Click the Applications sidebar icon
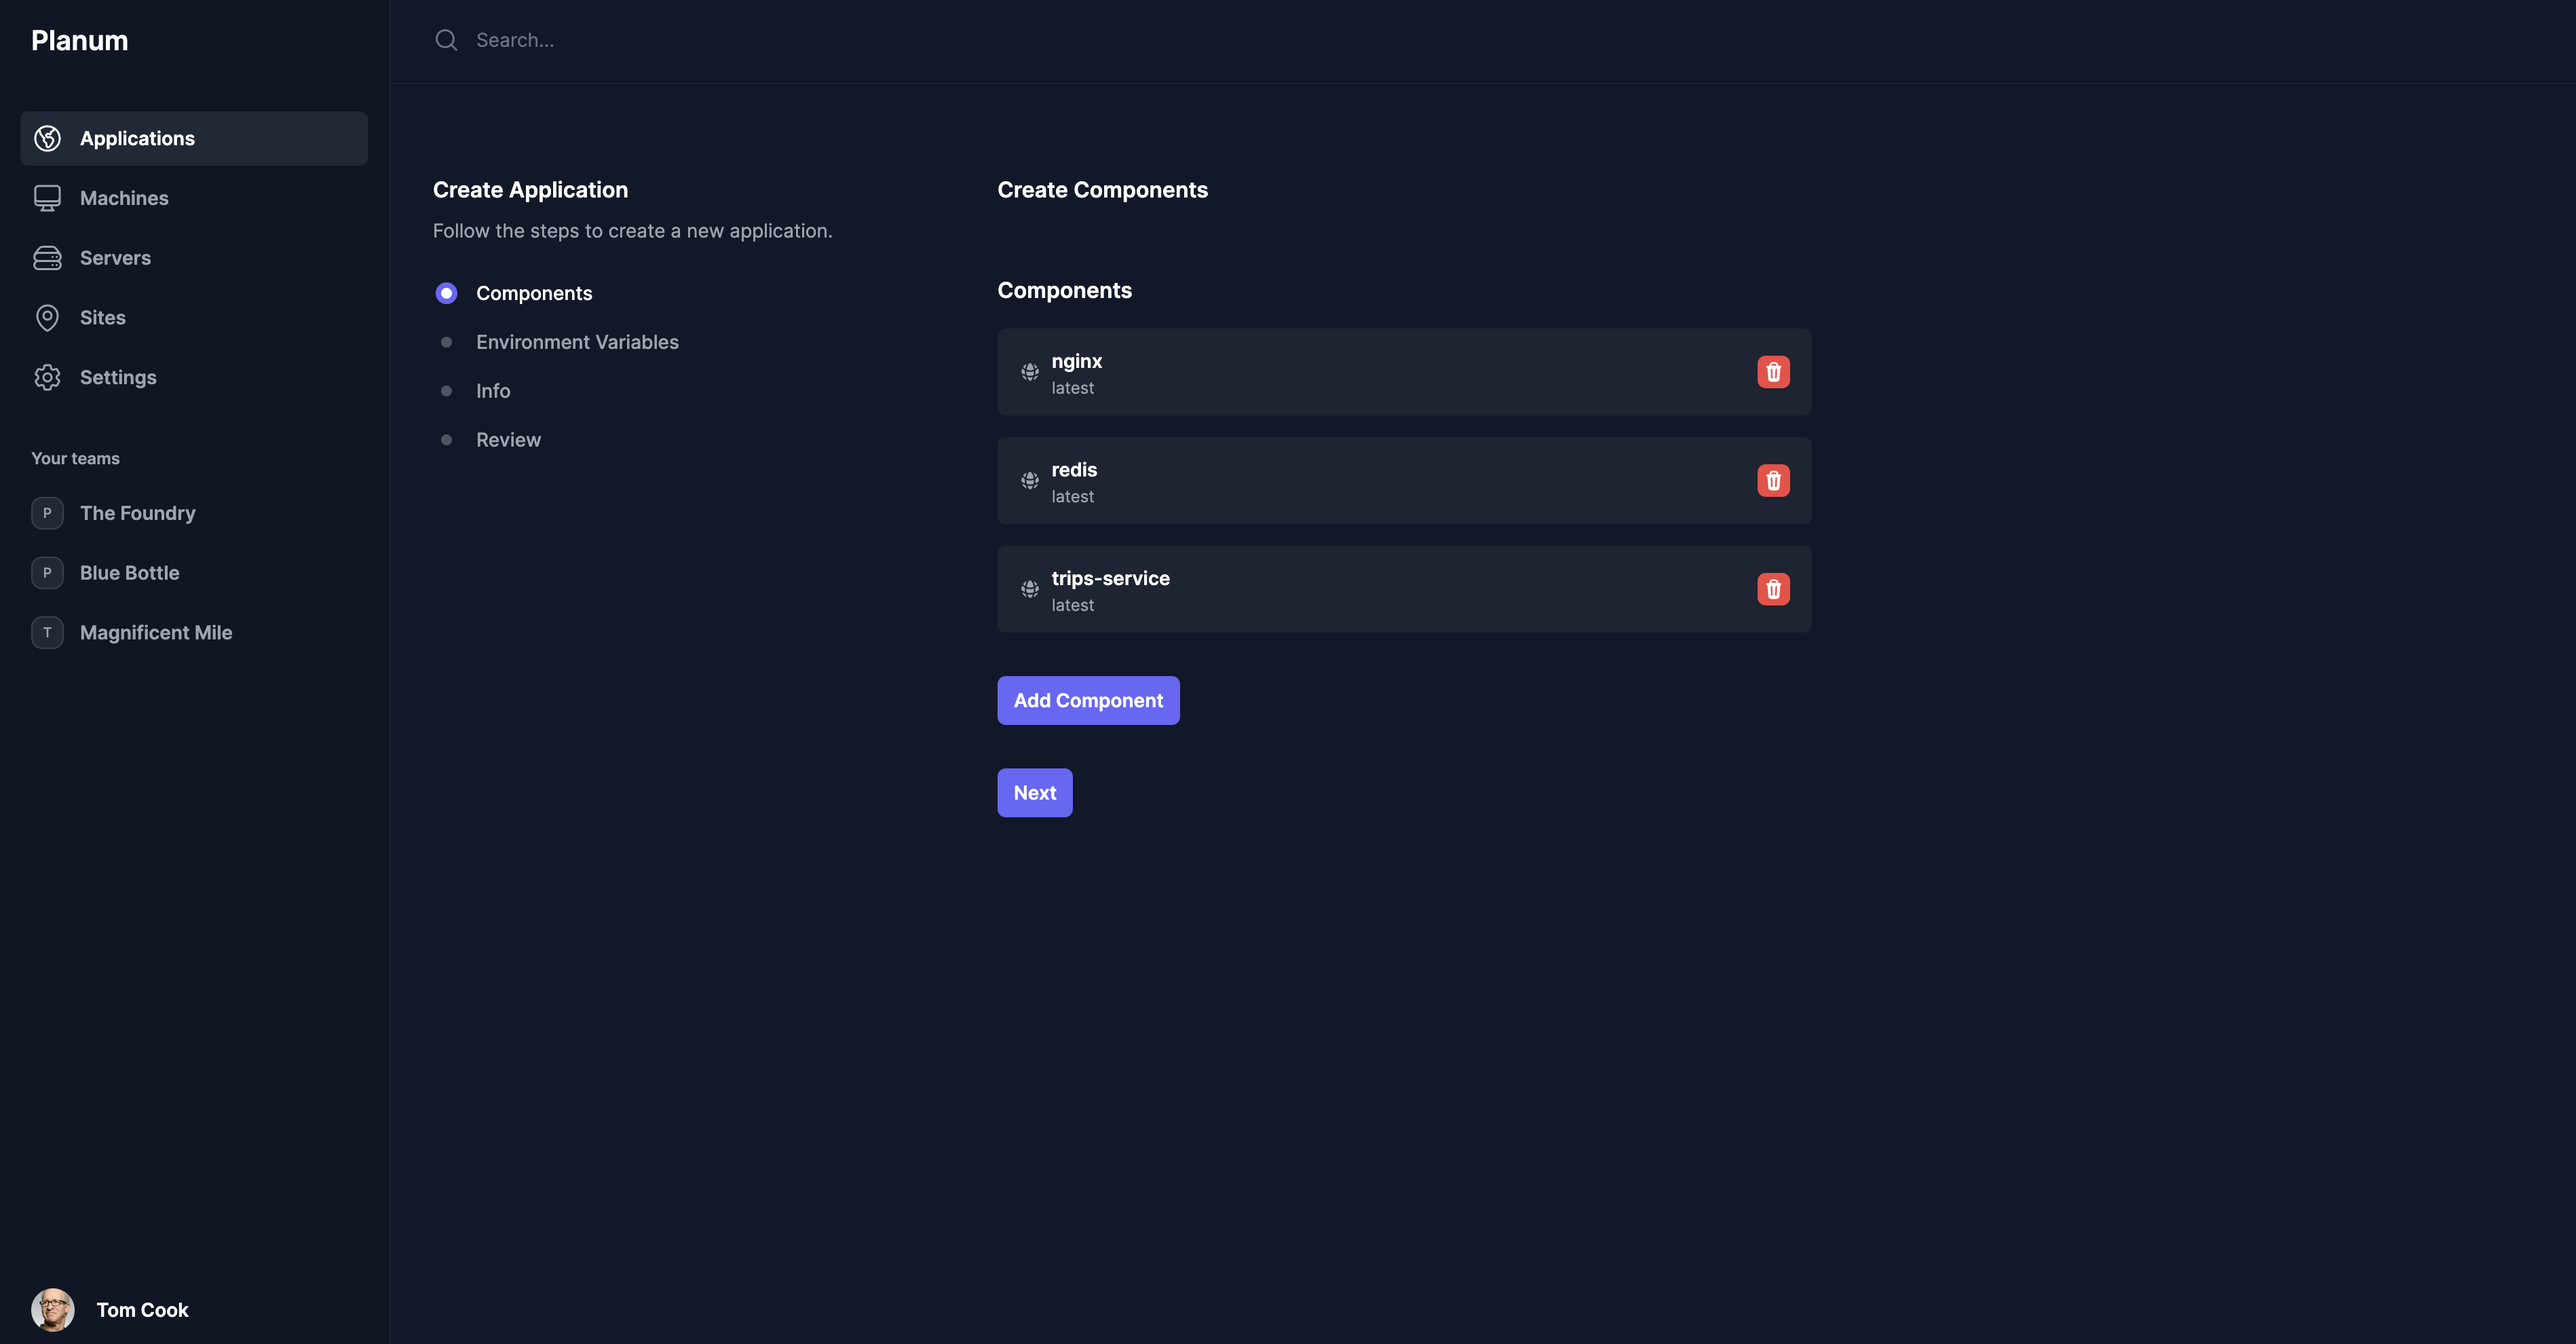The image size is (2576, 1344). pos(47,138)
